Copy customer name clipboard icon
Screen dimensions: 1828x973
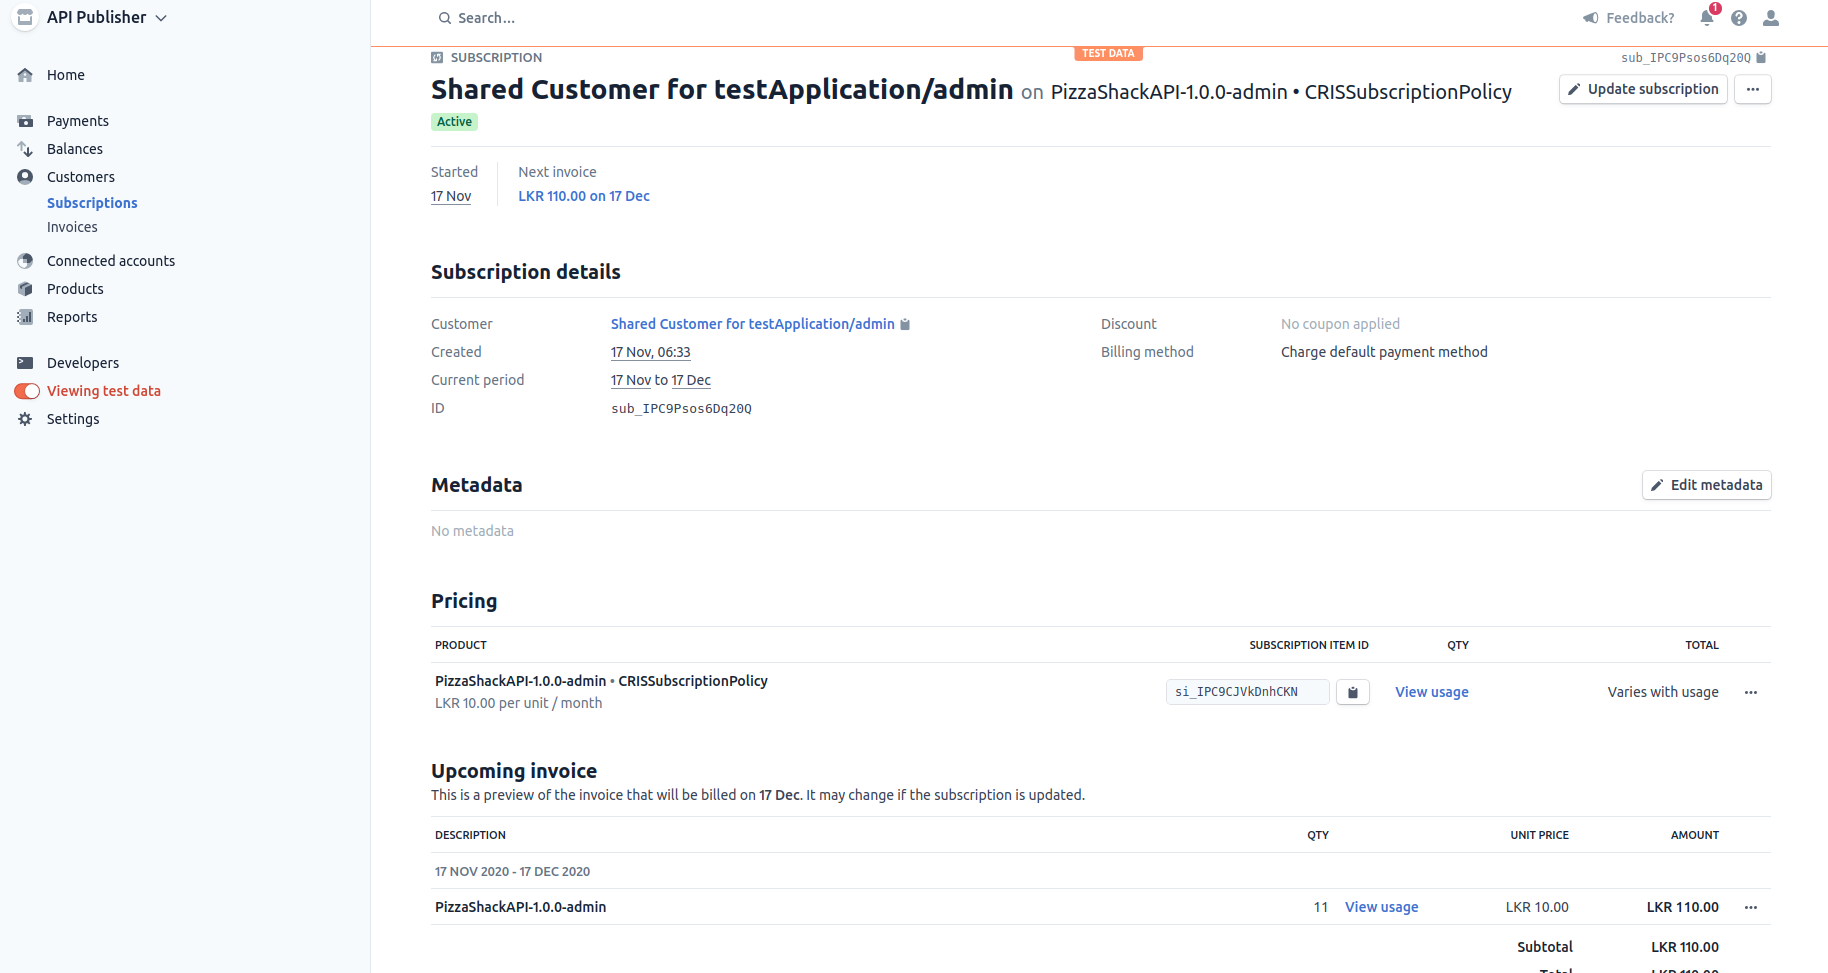[905, 325]
